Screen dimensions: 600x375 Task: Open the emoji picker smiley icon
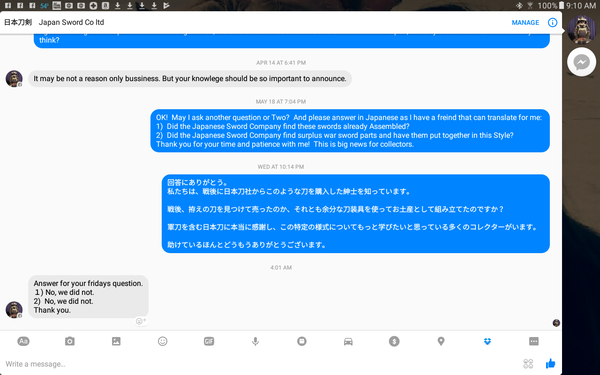point(163,341)
